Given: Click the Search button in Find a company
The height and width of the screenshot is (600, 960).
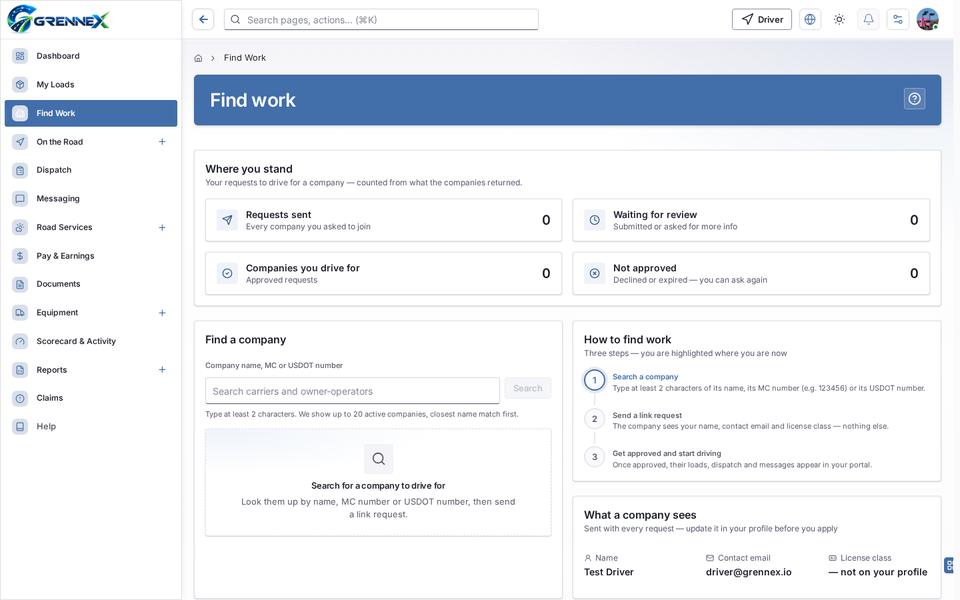Looking at the screenshot, I should [x=528, y=388].
